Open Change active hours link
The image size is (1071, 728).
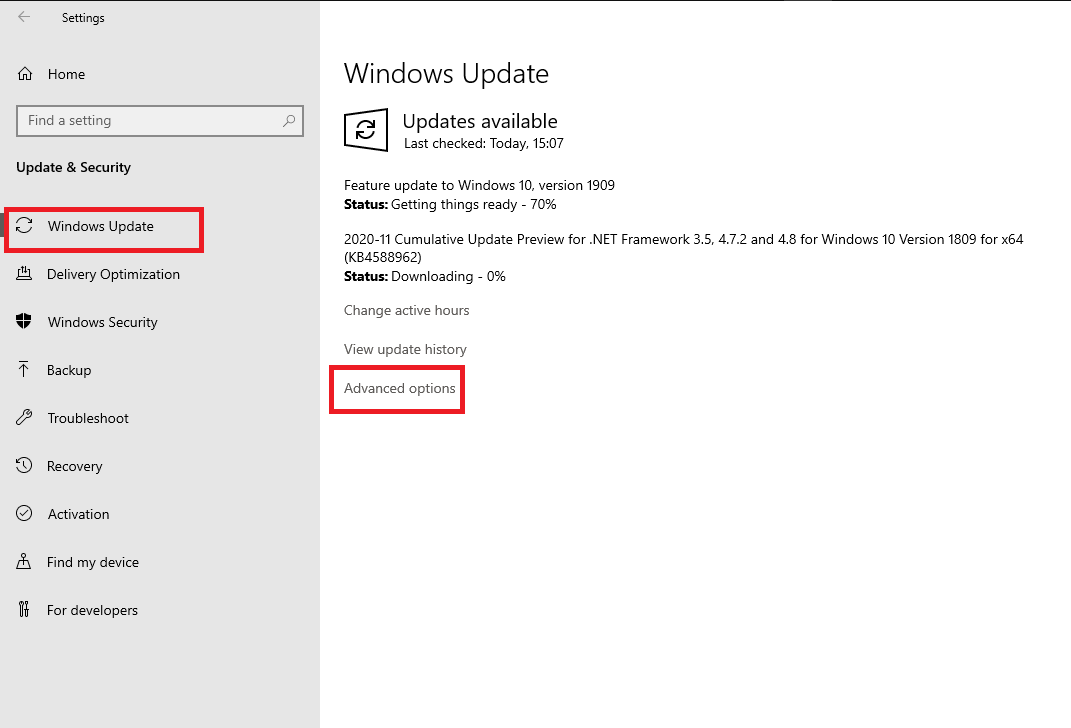point(406,310)
